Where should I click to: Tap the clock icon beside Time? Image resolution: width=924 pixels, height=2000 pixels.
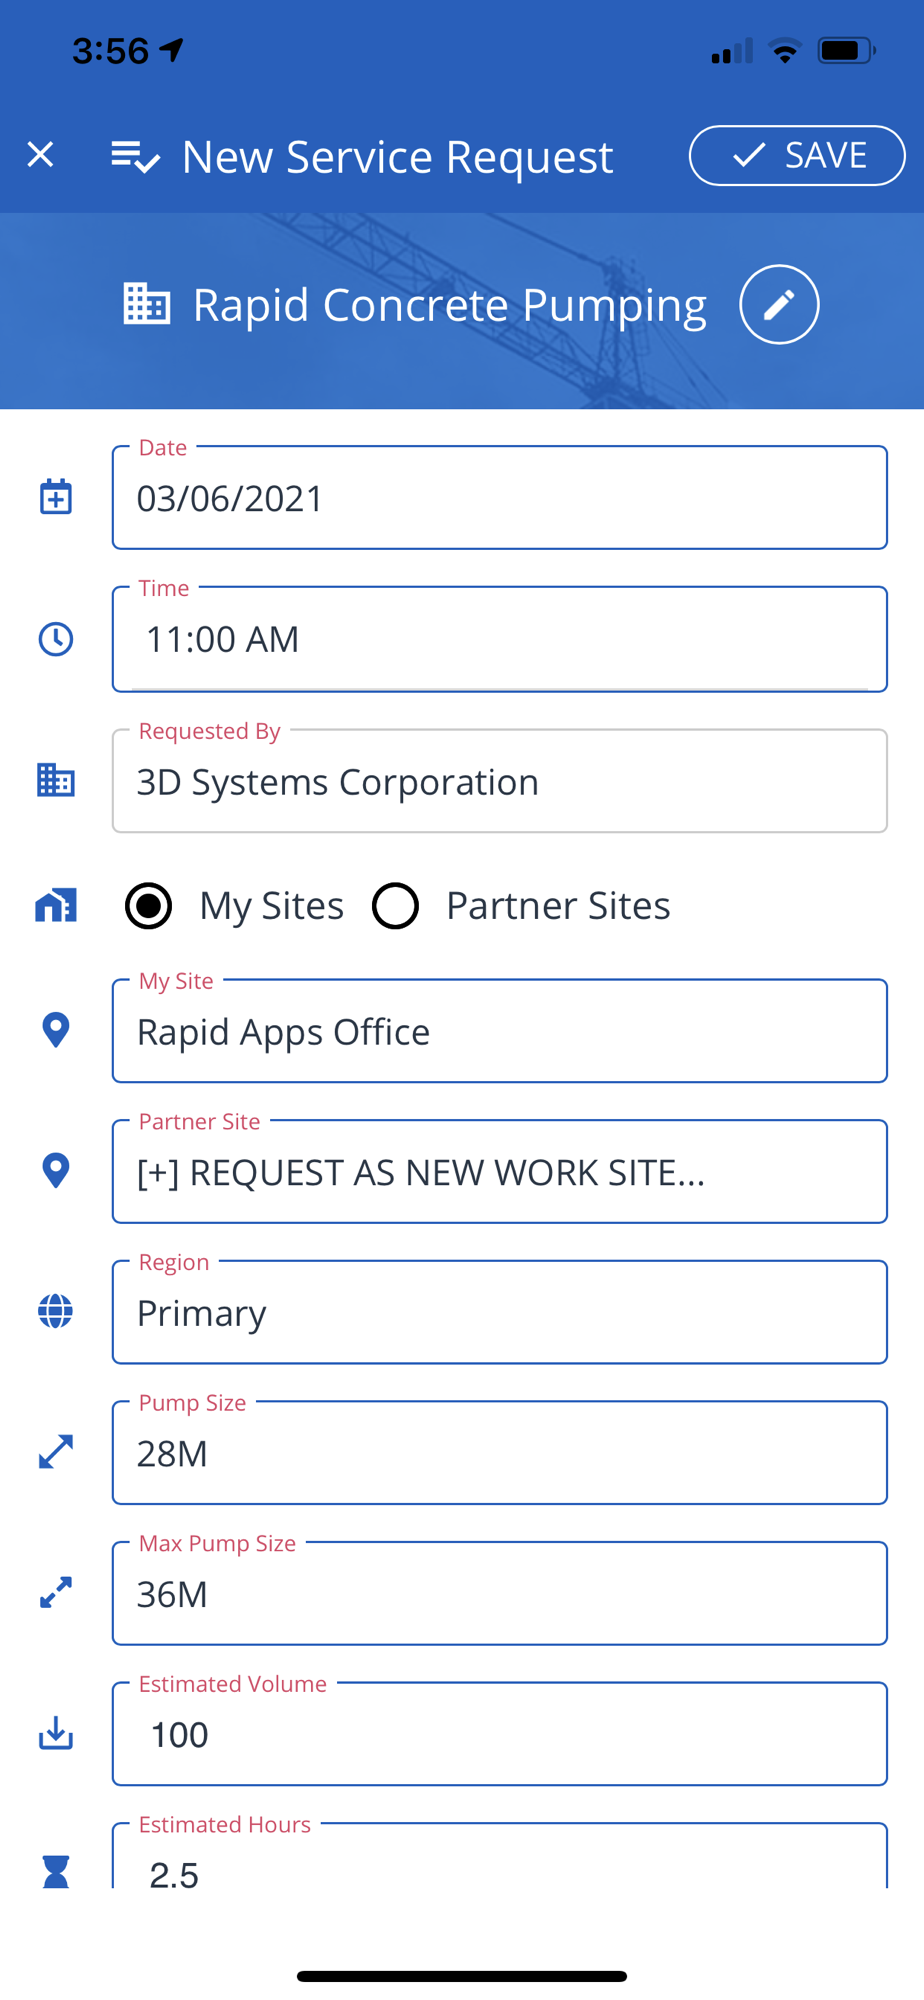tap(56, 639)
